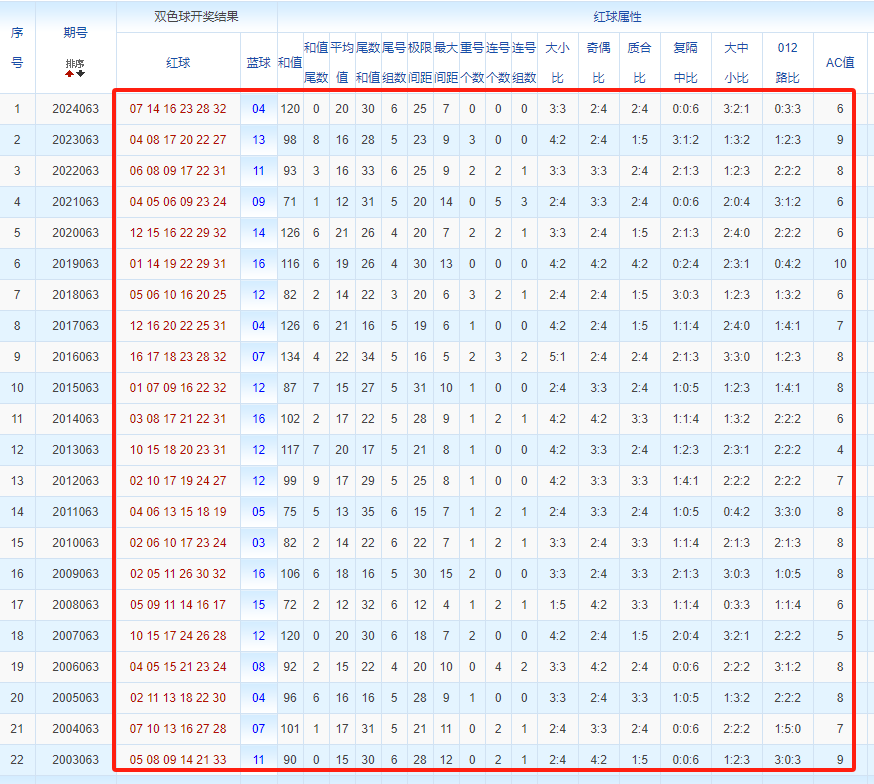Sort period numbers descending with black down arrow
The height and width of the screenshot is (784, 874).
click(81, 74)
